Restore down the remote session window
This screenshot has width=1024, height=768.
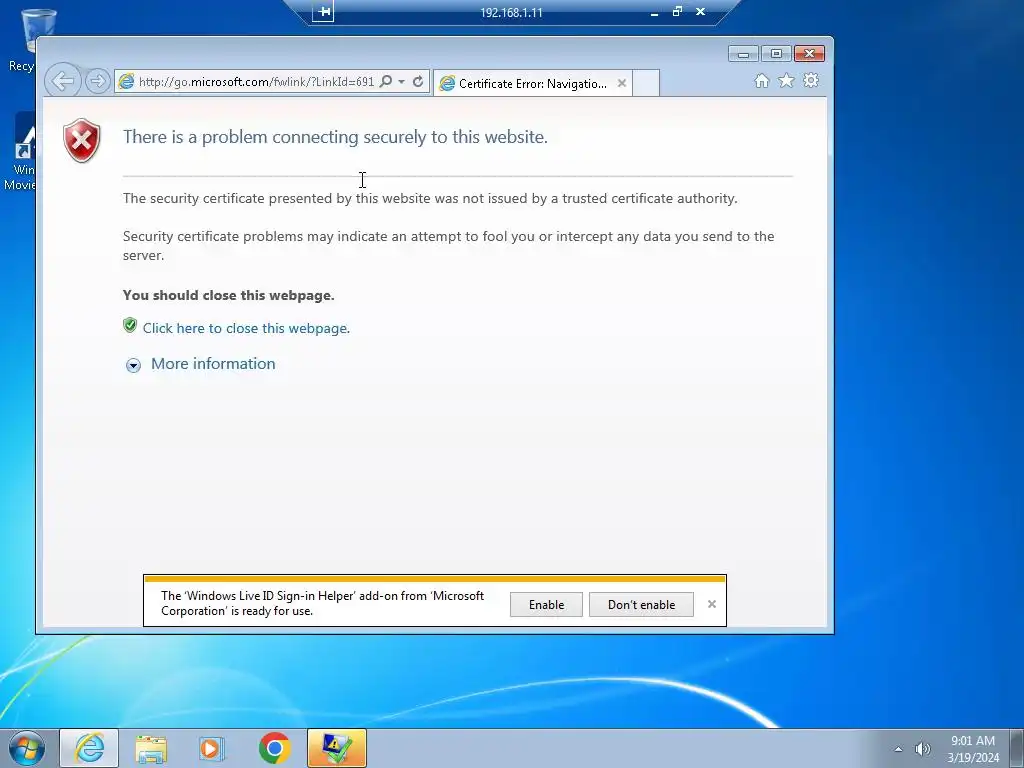(677, 12)
